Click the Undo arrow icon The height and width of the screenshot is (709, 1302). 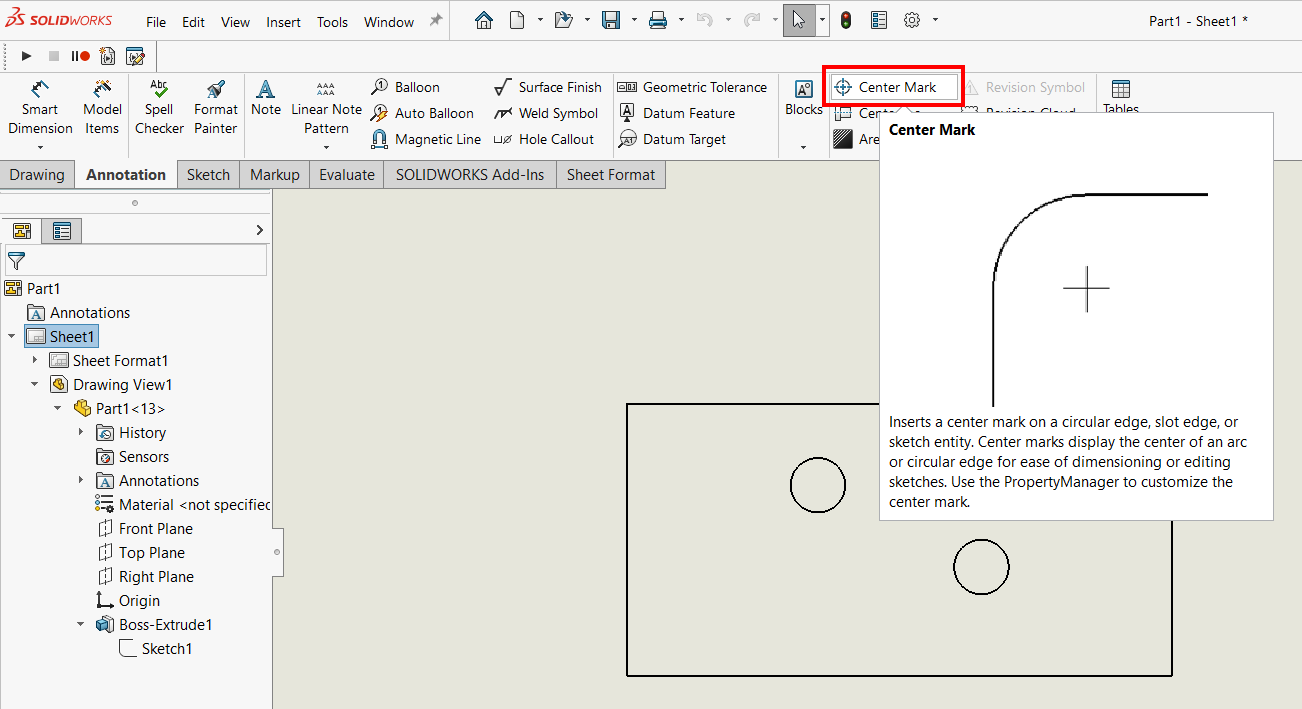(x=705, y=20)
